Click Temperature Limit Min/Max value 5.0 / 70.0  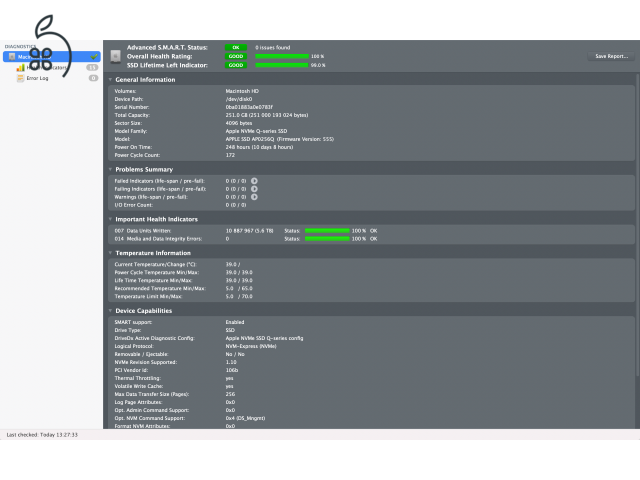pyautogui.click(x=239, y=296)
